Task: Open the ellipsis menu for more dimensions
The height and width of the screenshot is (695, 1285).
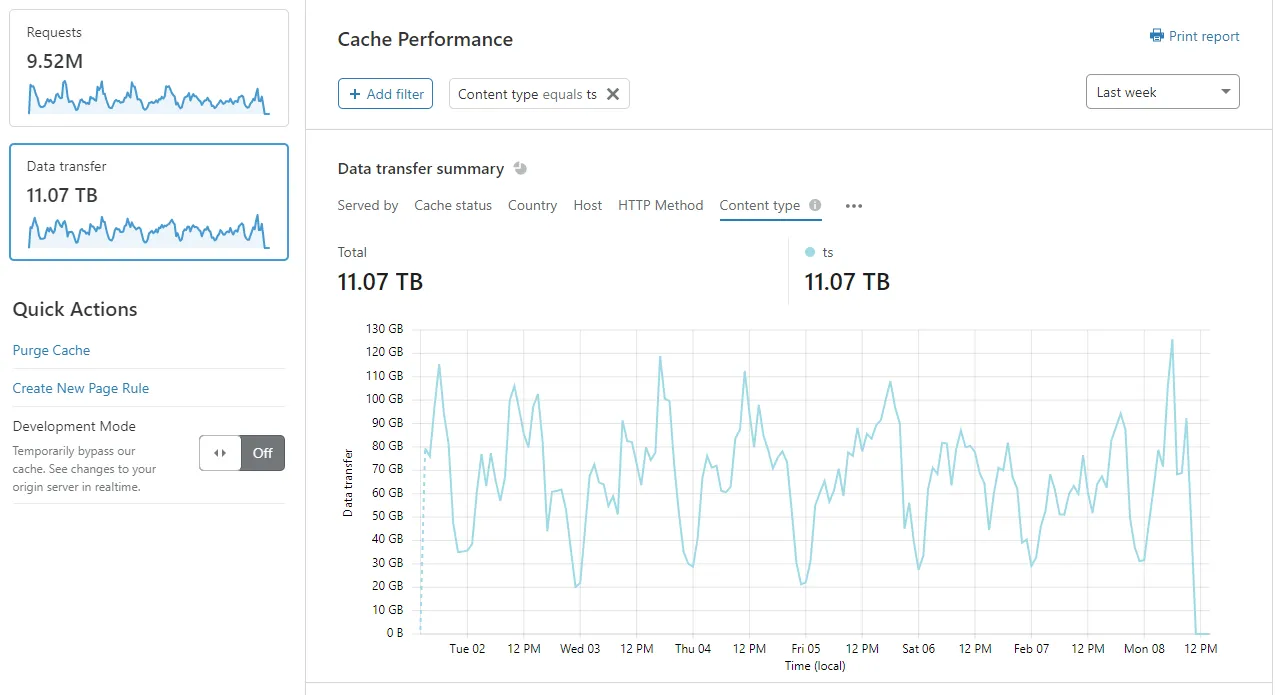Action: [853, 206]
